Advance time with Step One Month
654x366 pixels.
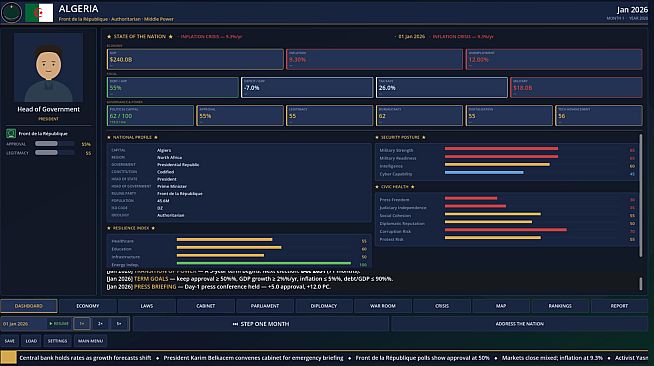(261, 324)
